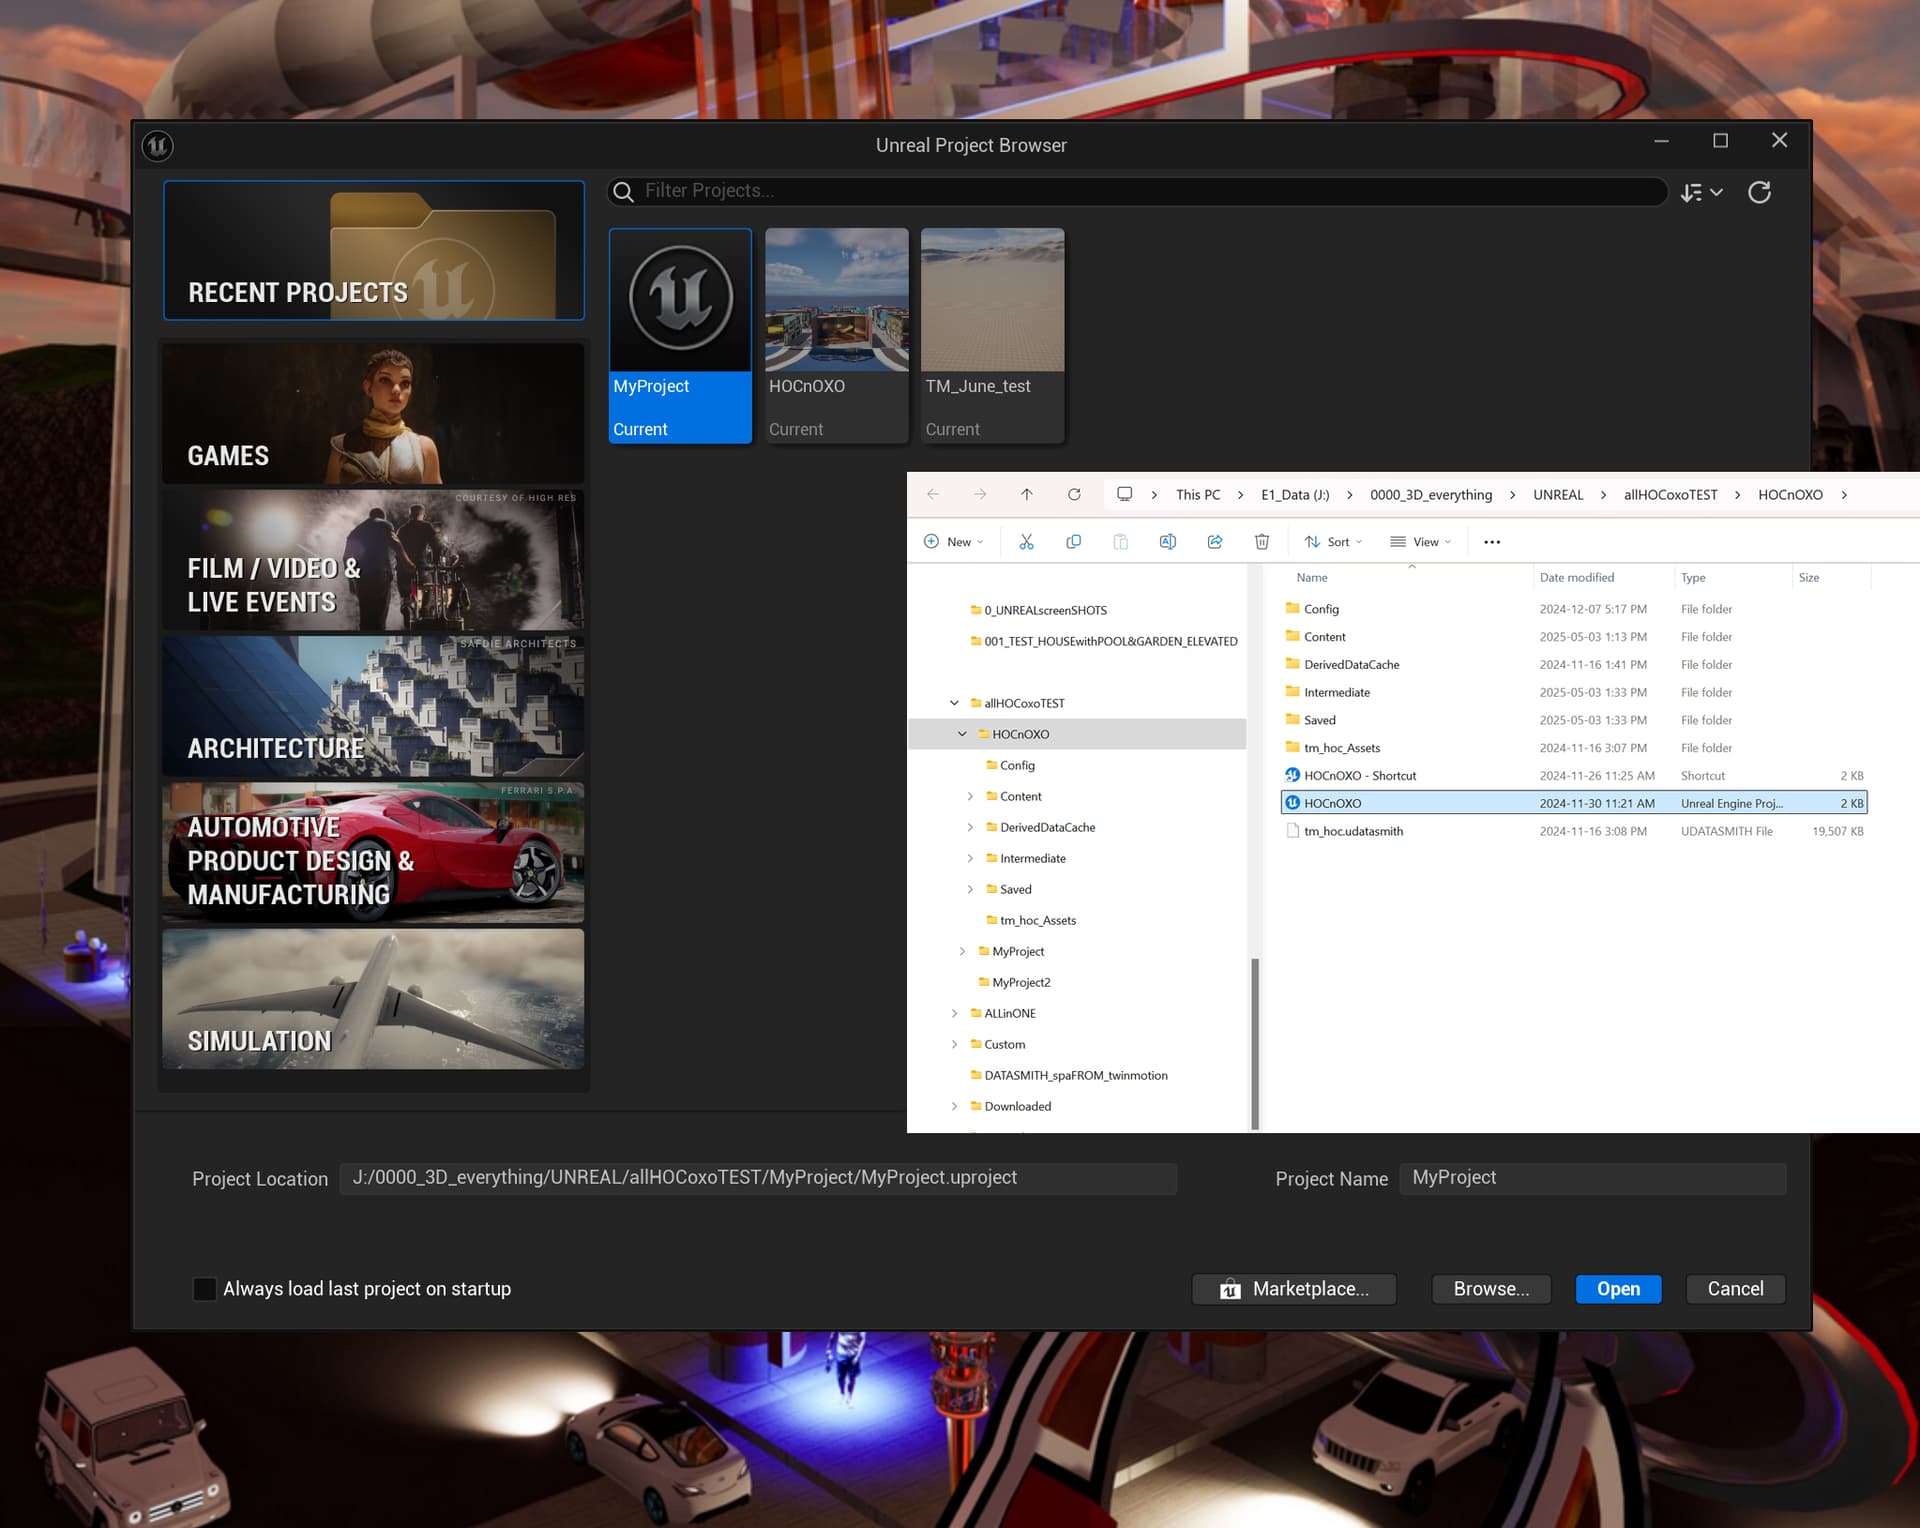1920x1528 pixels.
Task: Select MyProject2 in the folder tree
Action: [1013, 982]
